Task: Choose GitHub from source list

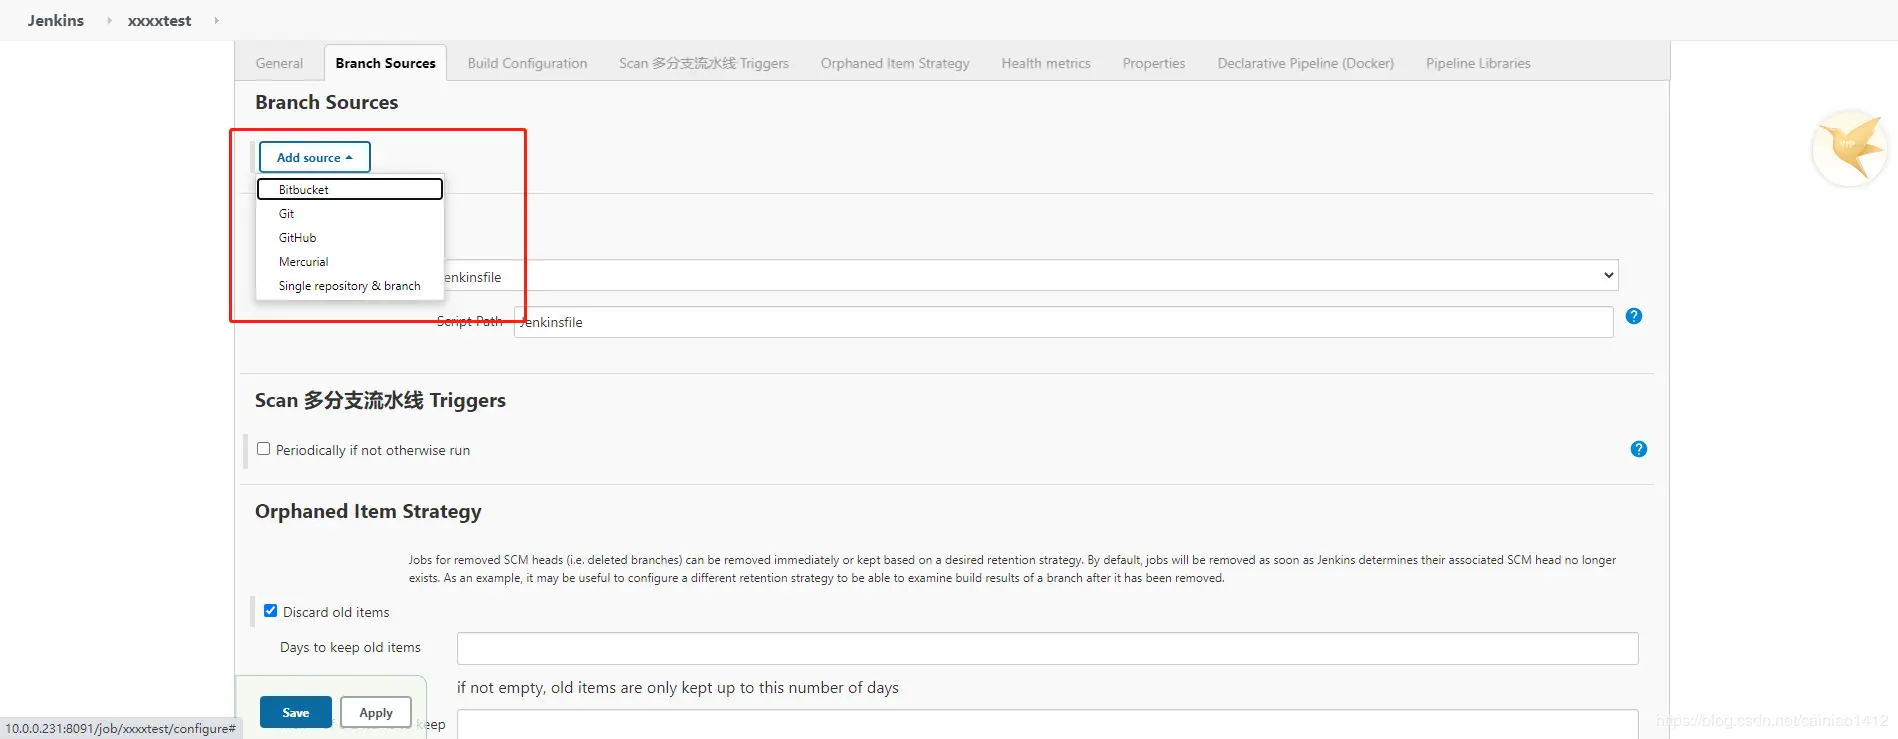Action: [x=350, y=237]
